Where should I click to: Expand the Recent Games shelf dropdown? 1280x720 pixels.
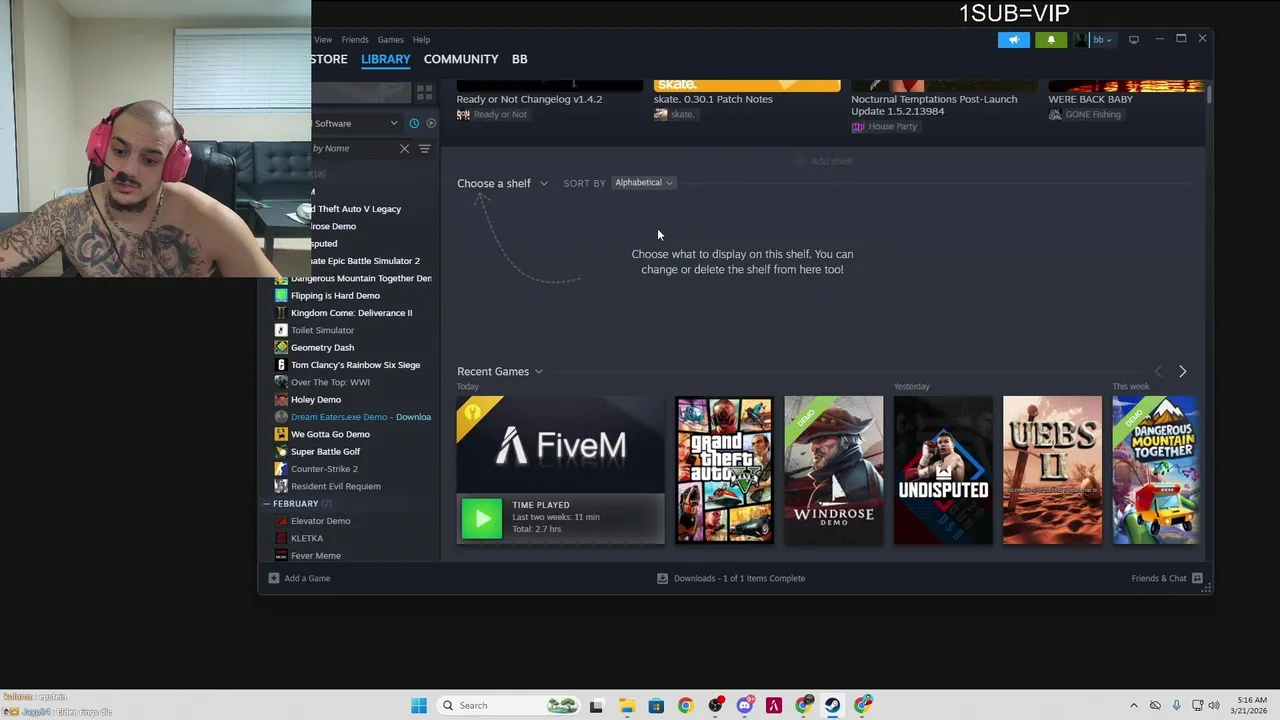coord(500,371)
